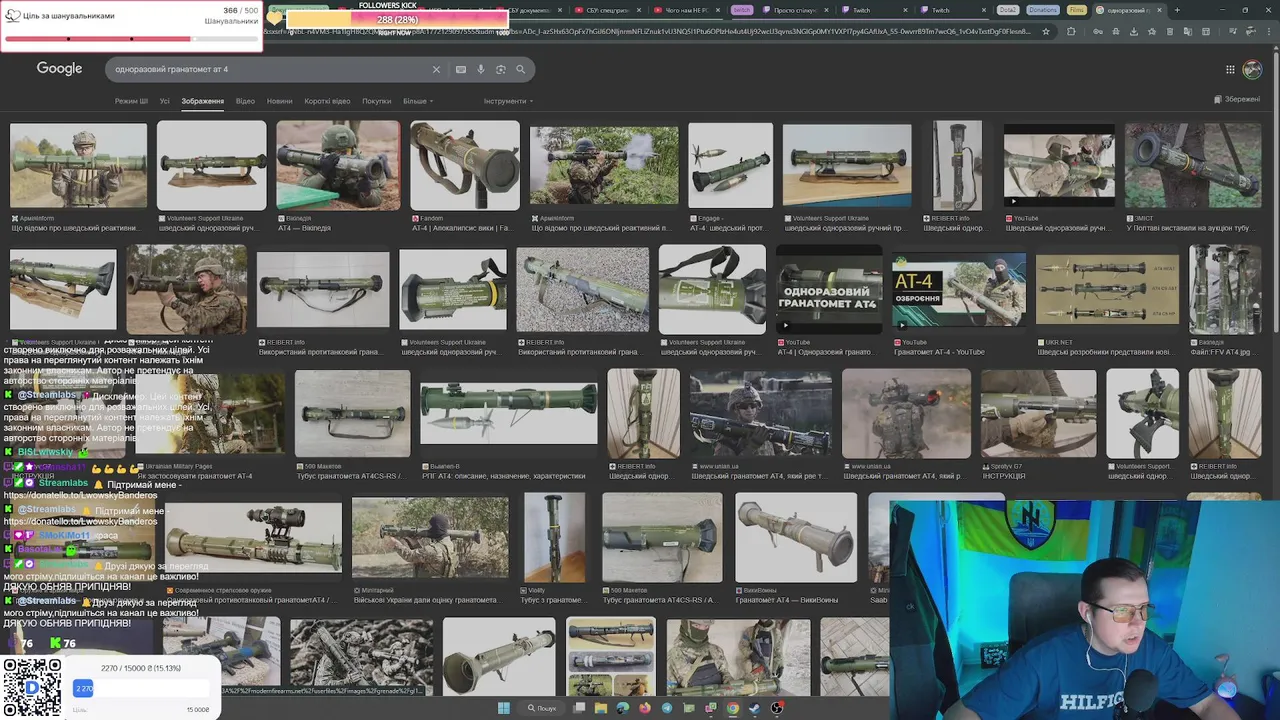This screenshot has width=1280, height=720.
Task: Click the subscribers goal progress bar 366/500
Action: pyautogui.click(x=131, y=39)
